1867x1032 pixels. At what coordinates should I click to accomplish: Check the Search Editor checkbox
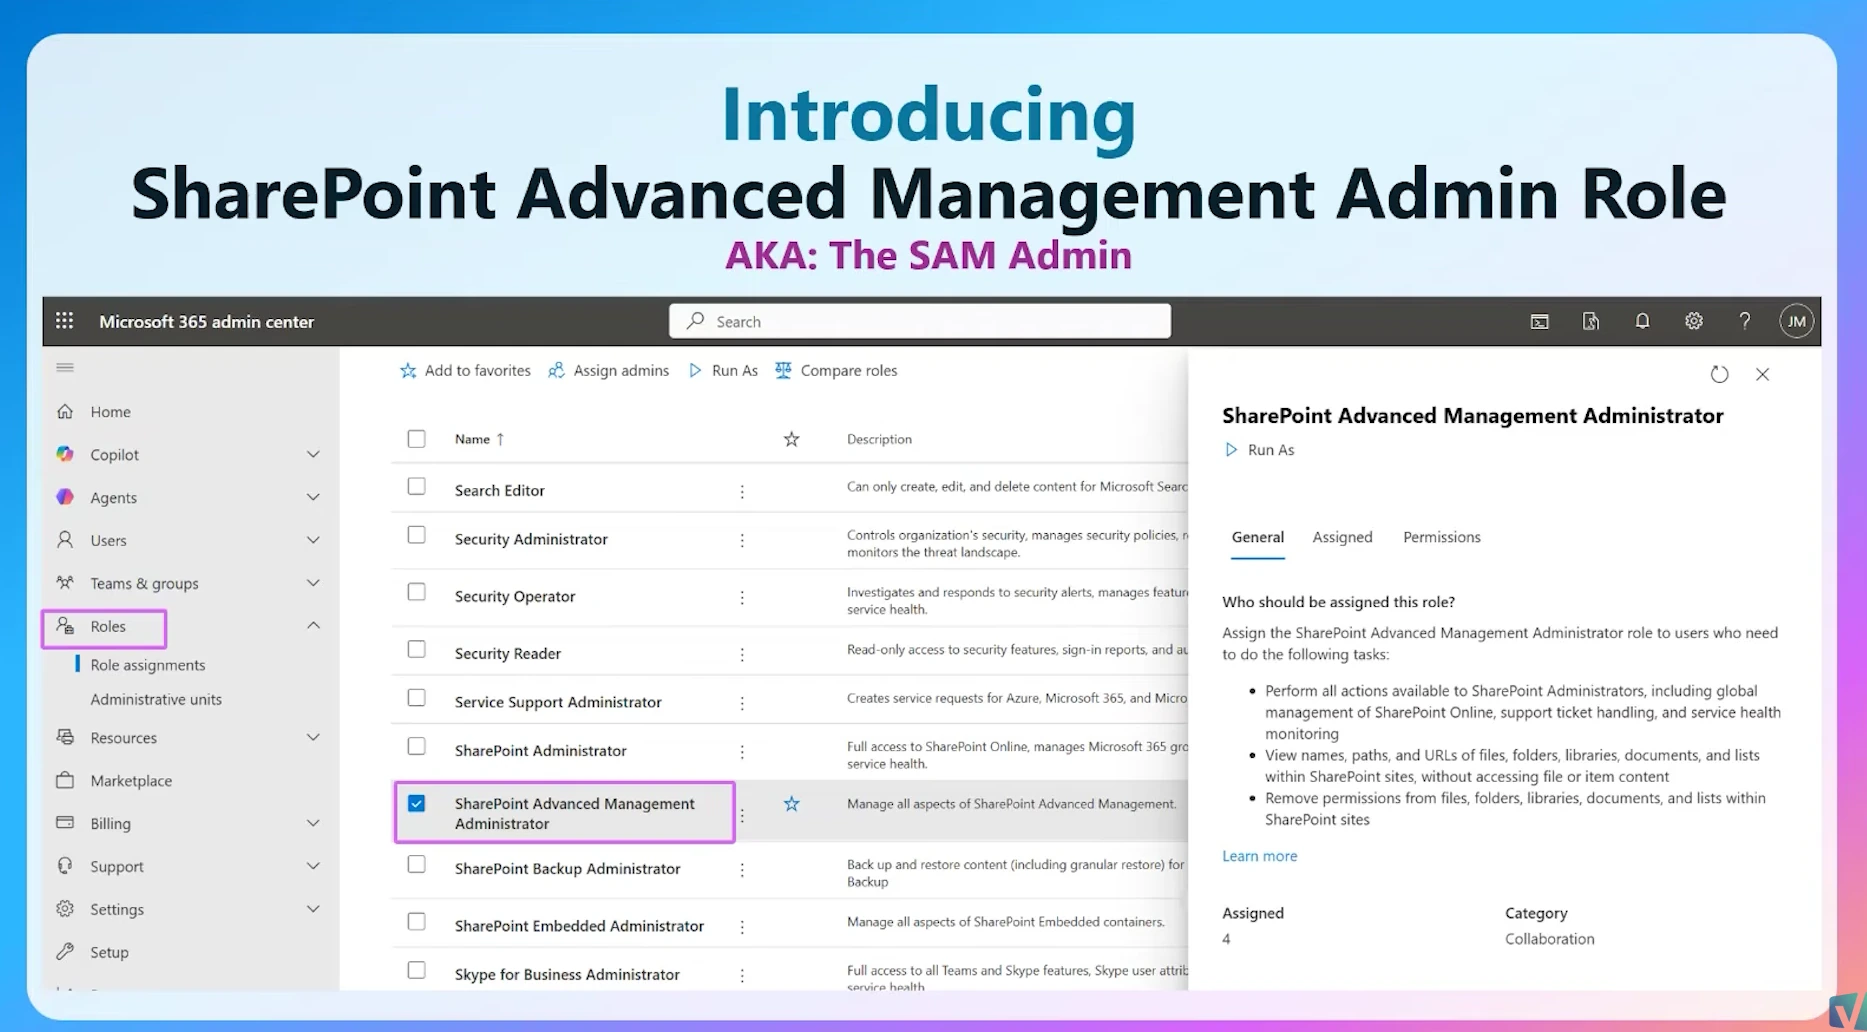[417, 486]
